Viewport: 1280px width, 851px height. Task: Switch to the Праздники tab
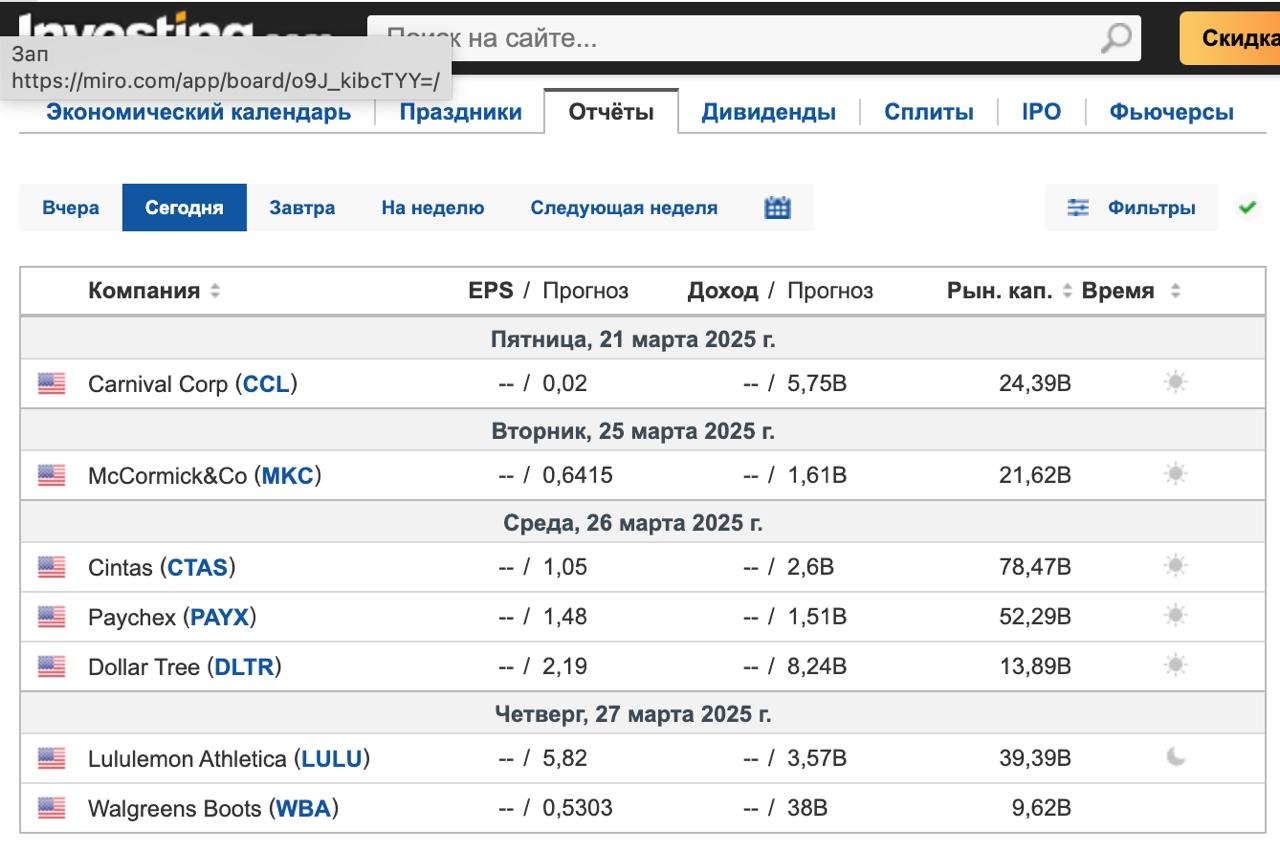(x=461, y=112)
